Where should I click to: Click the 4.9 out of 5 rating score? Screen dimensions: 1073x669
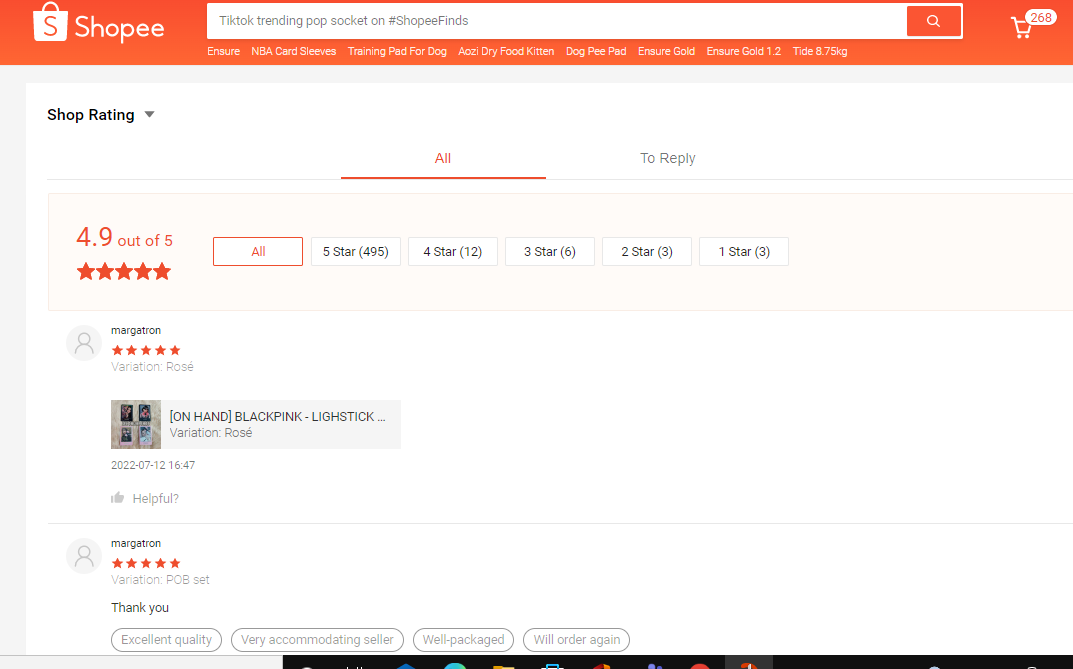[125, 238]
